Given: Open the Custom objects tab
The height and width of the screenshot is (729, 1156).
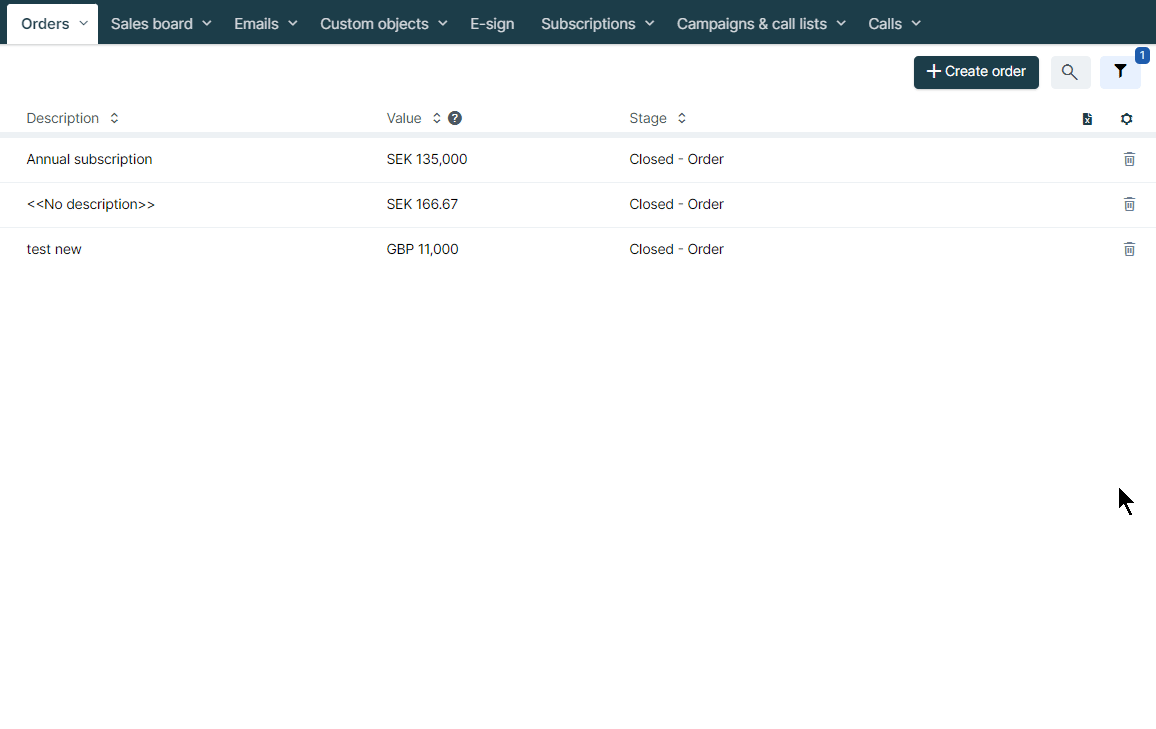Looking at the screenshot, I should pyautogui.click(x=375, y=24).
